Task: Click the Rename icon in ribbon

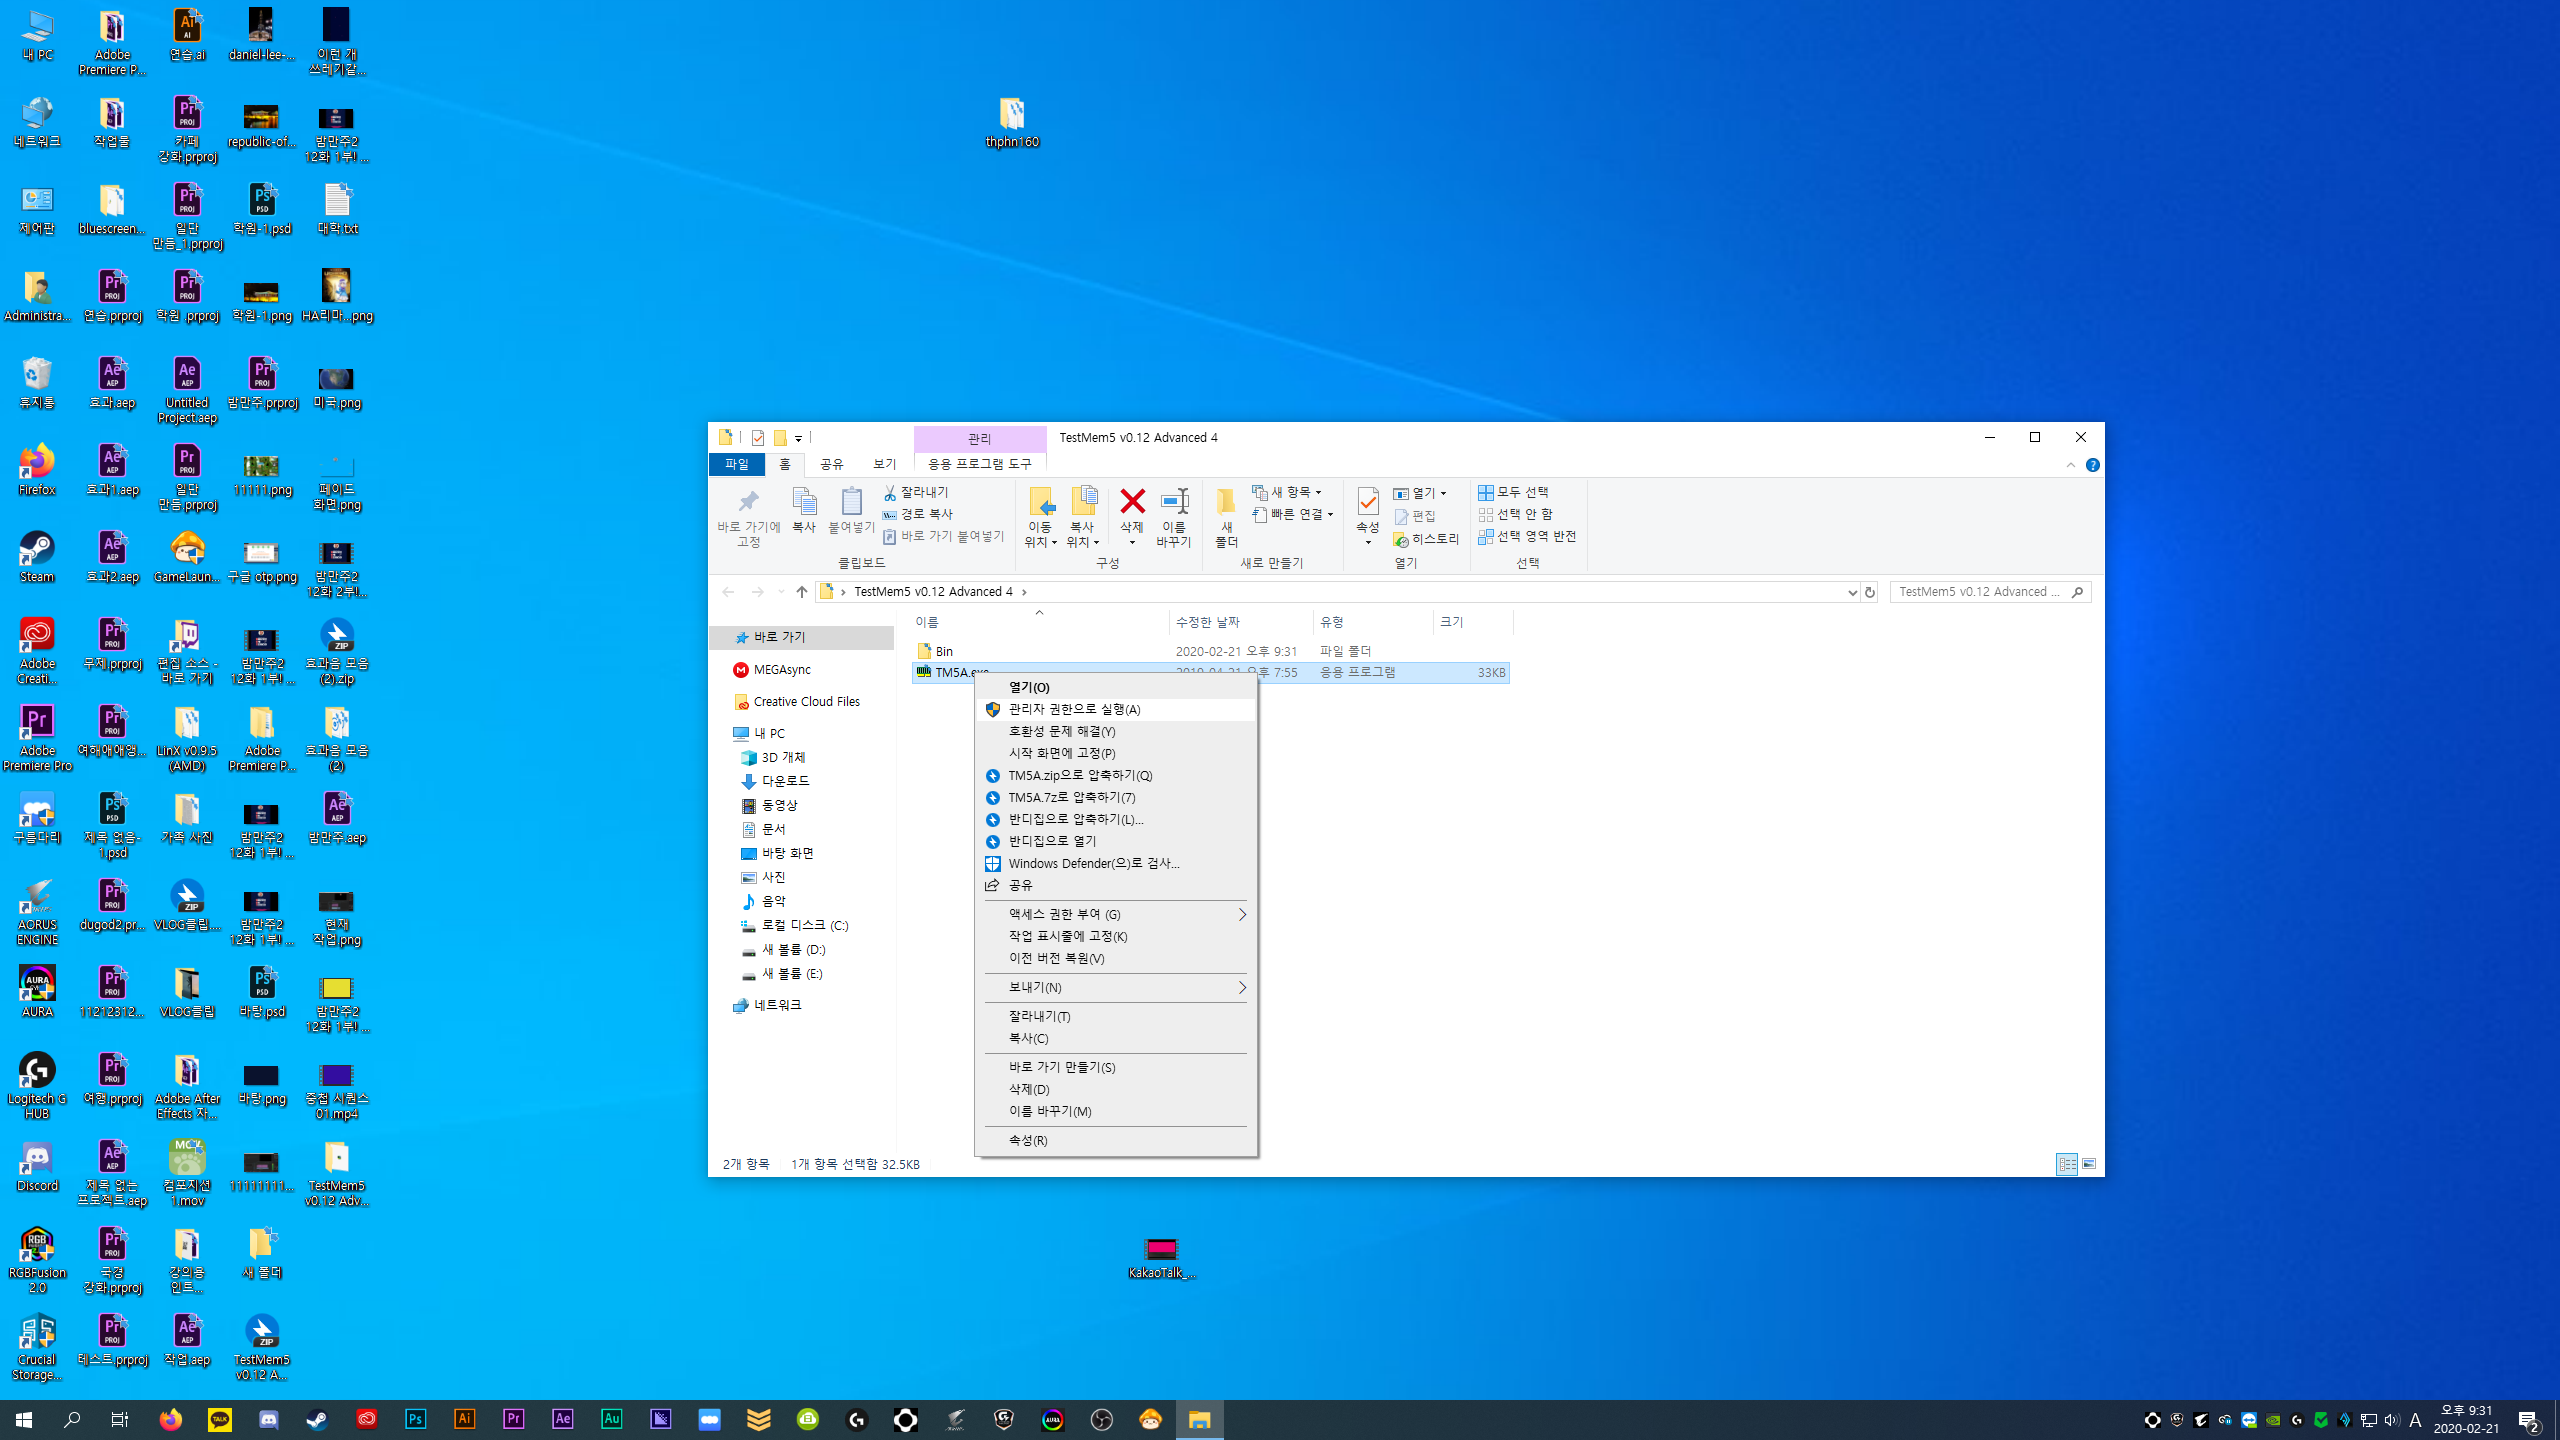Action: pyautogui.click(x=1174, y=502)
